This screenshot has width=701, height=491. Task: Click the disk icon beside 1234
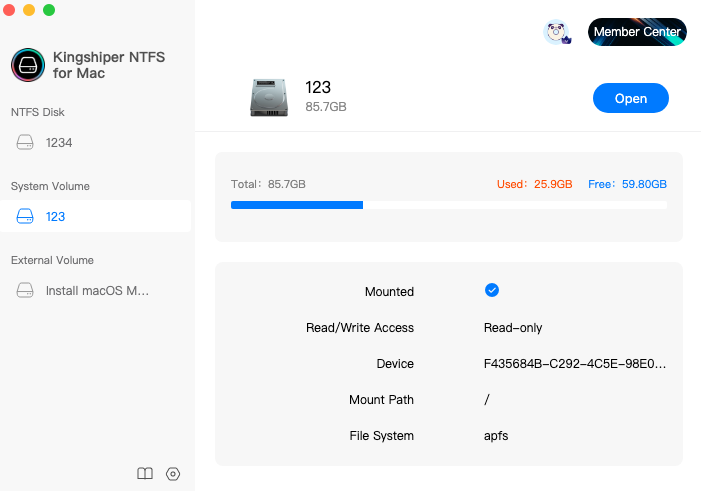tap(25, 143)
